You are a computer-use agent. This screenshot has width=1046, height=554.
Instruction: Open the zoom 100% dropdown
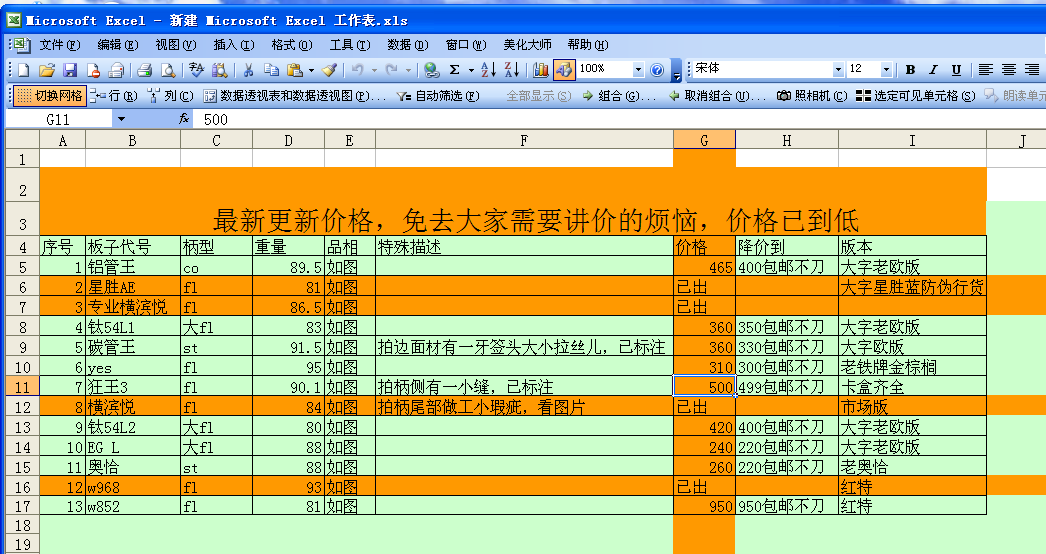(x=638, y=70)
